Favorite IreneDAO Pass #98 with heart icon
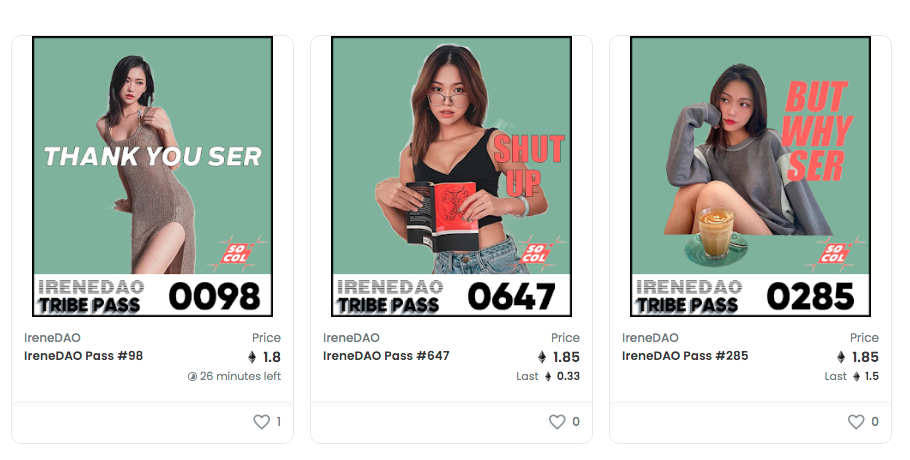The image size is (910, 460). click(x=262, y=422)
